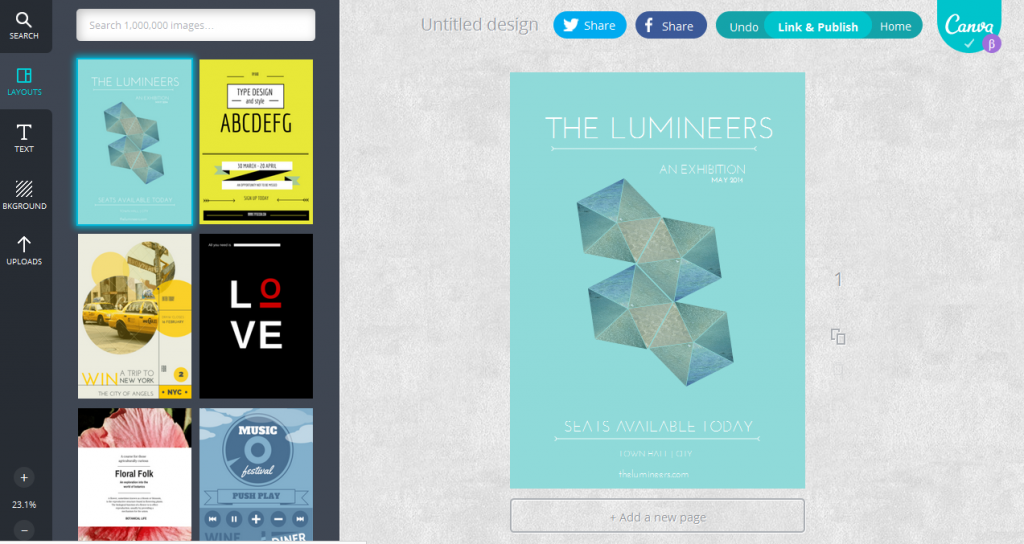1024x544 pixels.
Task: Zoom out with the minus icon
Action: tap(24, 530)
